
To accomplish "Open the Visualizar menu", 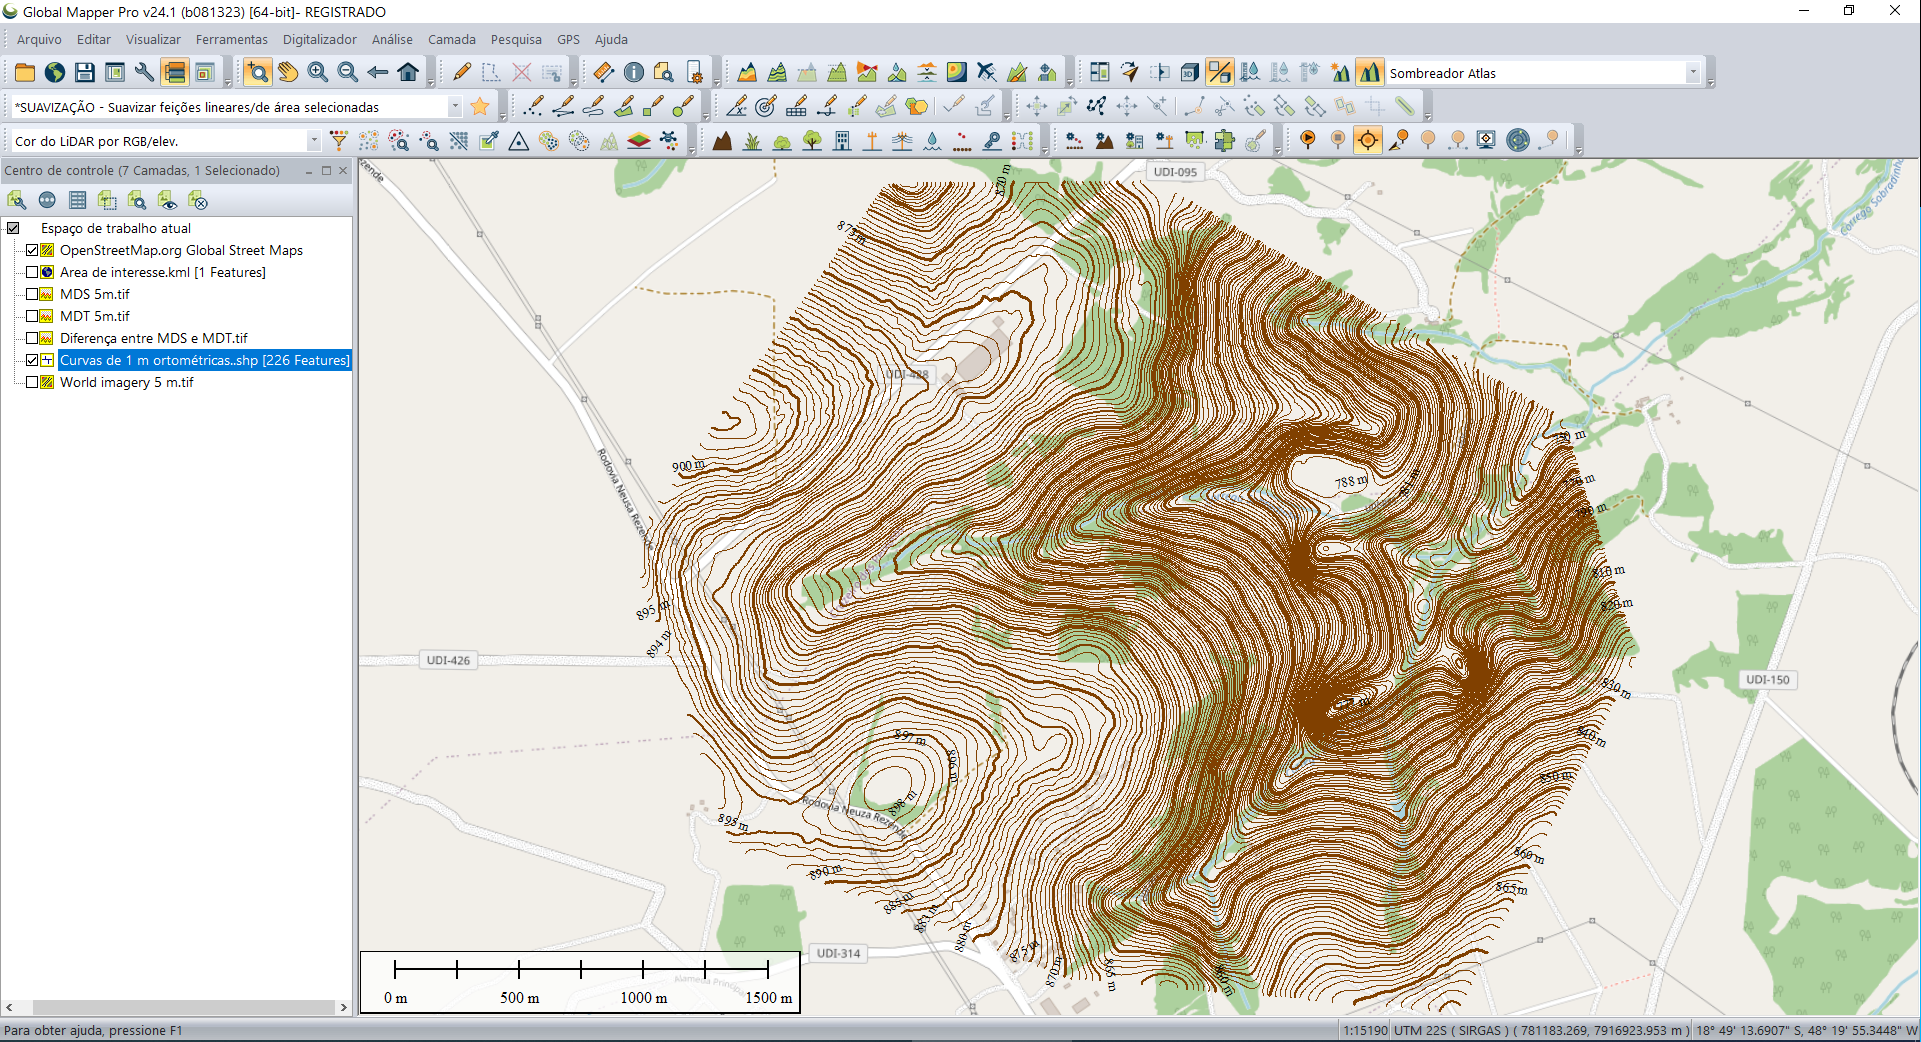I will [153, 39].
